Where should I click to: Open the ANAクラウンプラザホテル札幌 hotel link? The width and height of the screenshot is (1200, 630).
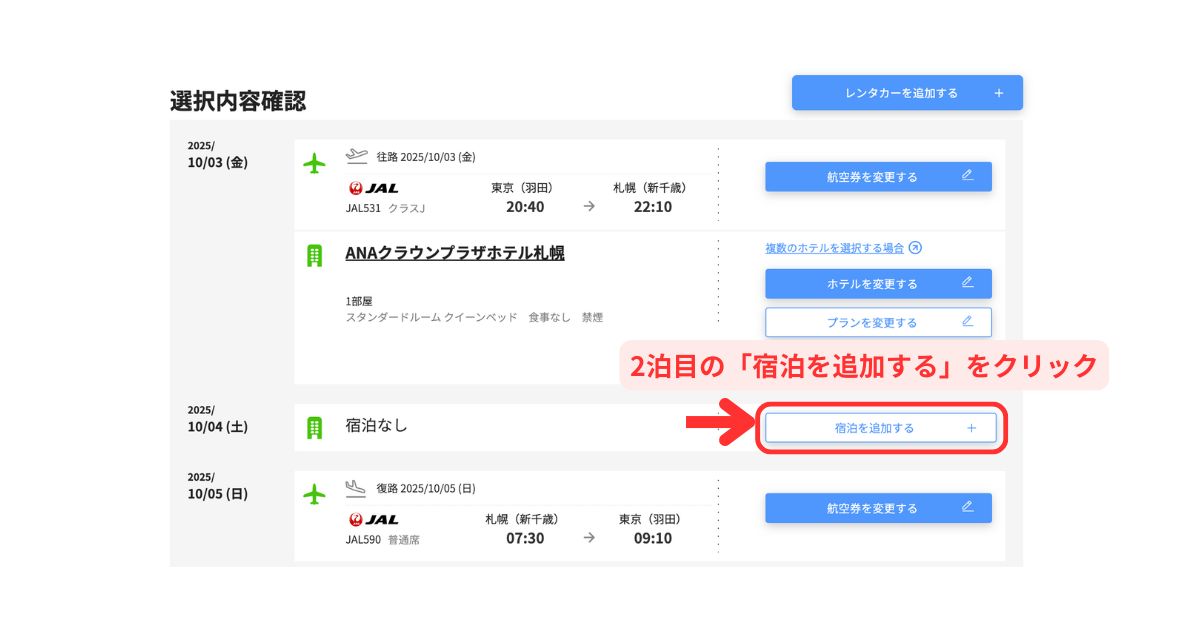click(454, 254)
